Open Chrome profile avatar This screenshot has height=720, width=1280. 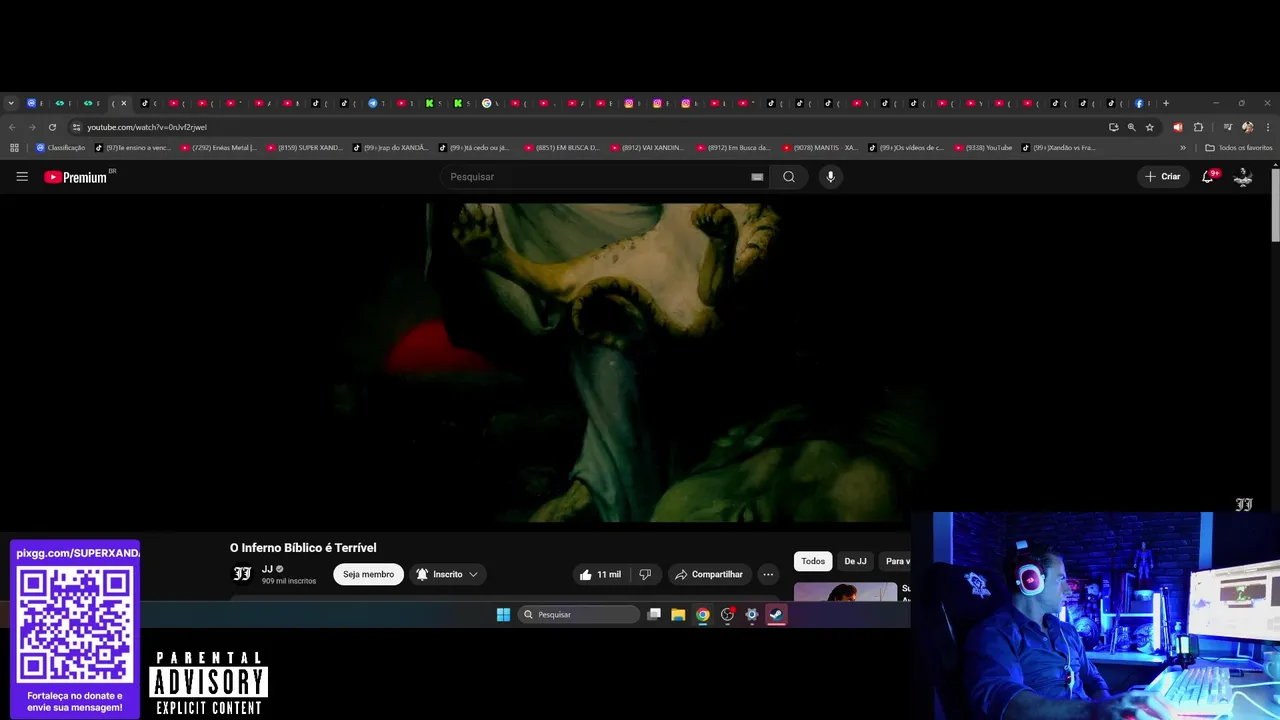click(x=1247, y=127)
